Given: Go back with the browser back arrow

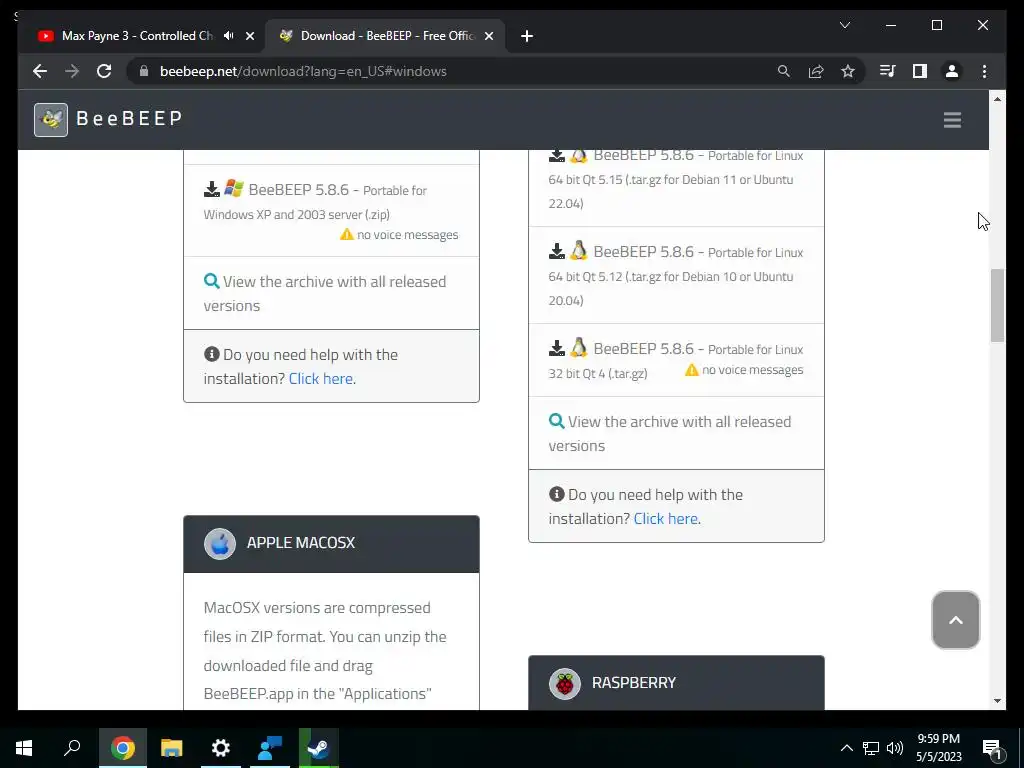Looking at the screenshot, I should pos(40,71).
